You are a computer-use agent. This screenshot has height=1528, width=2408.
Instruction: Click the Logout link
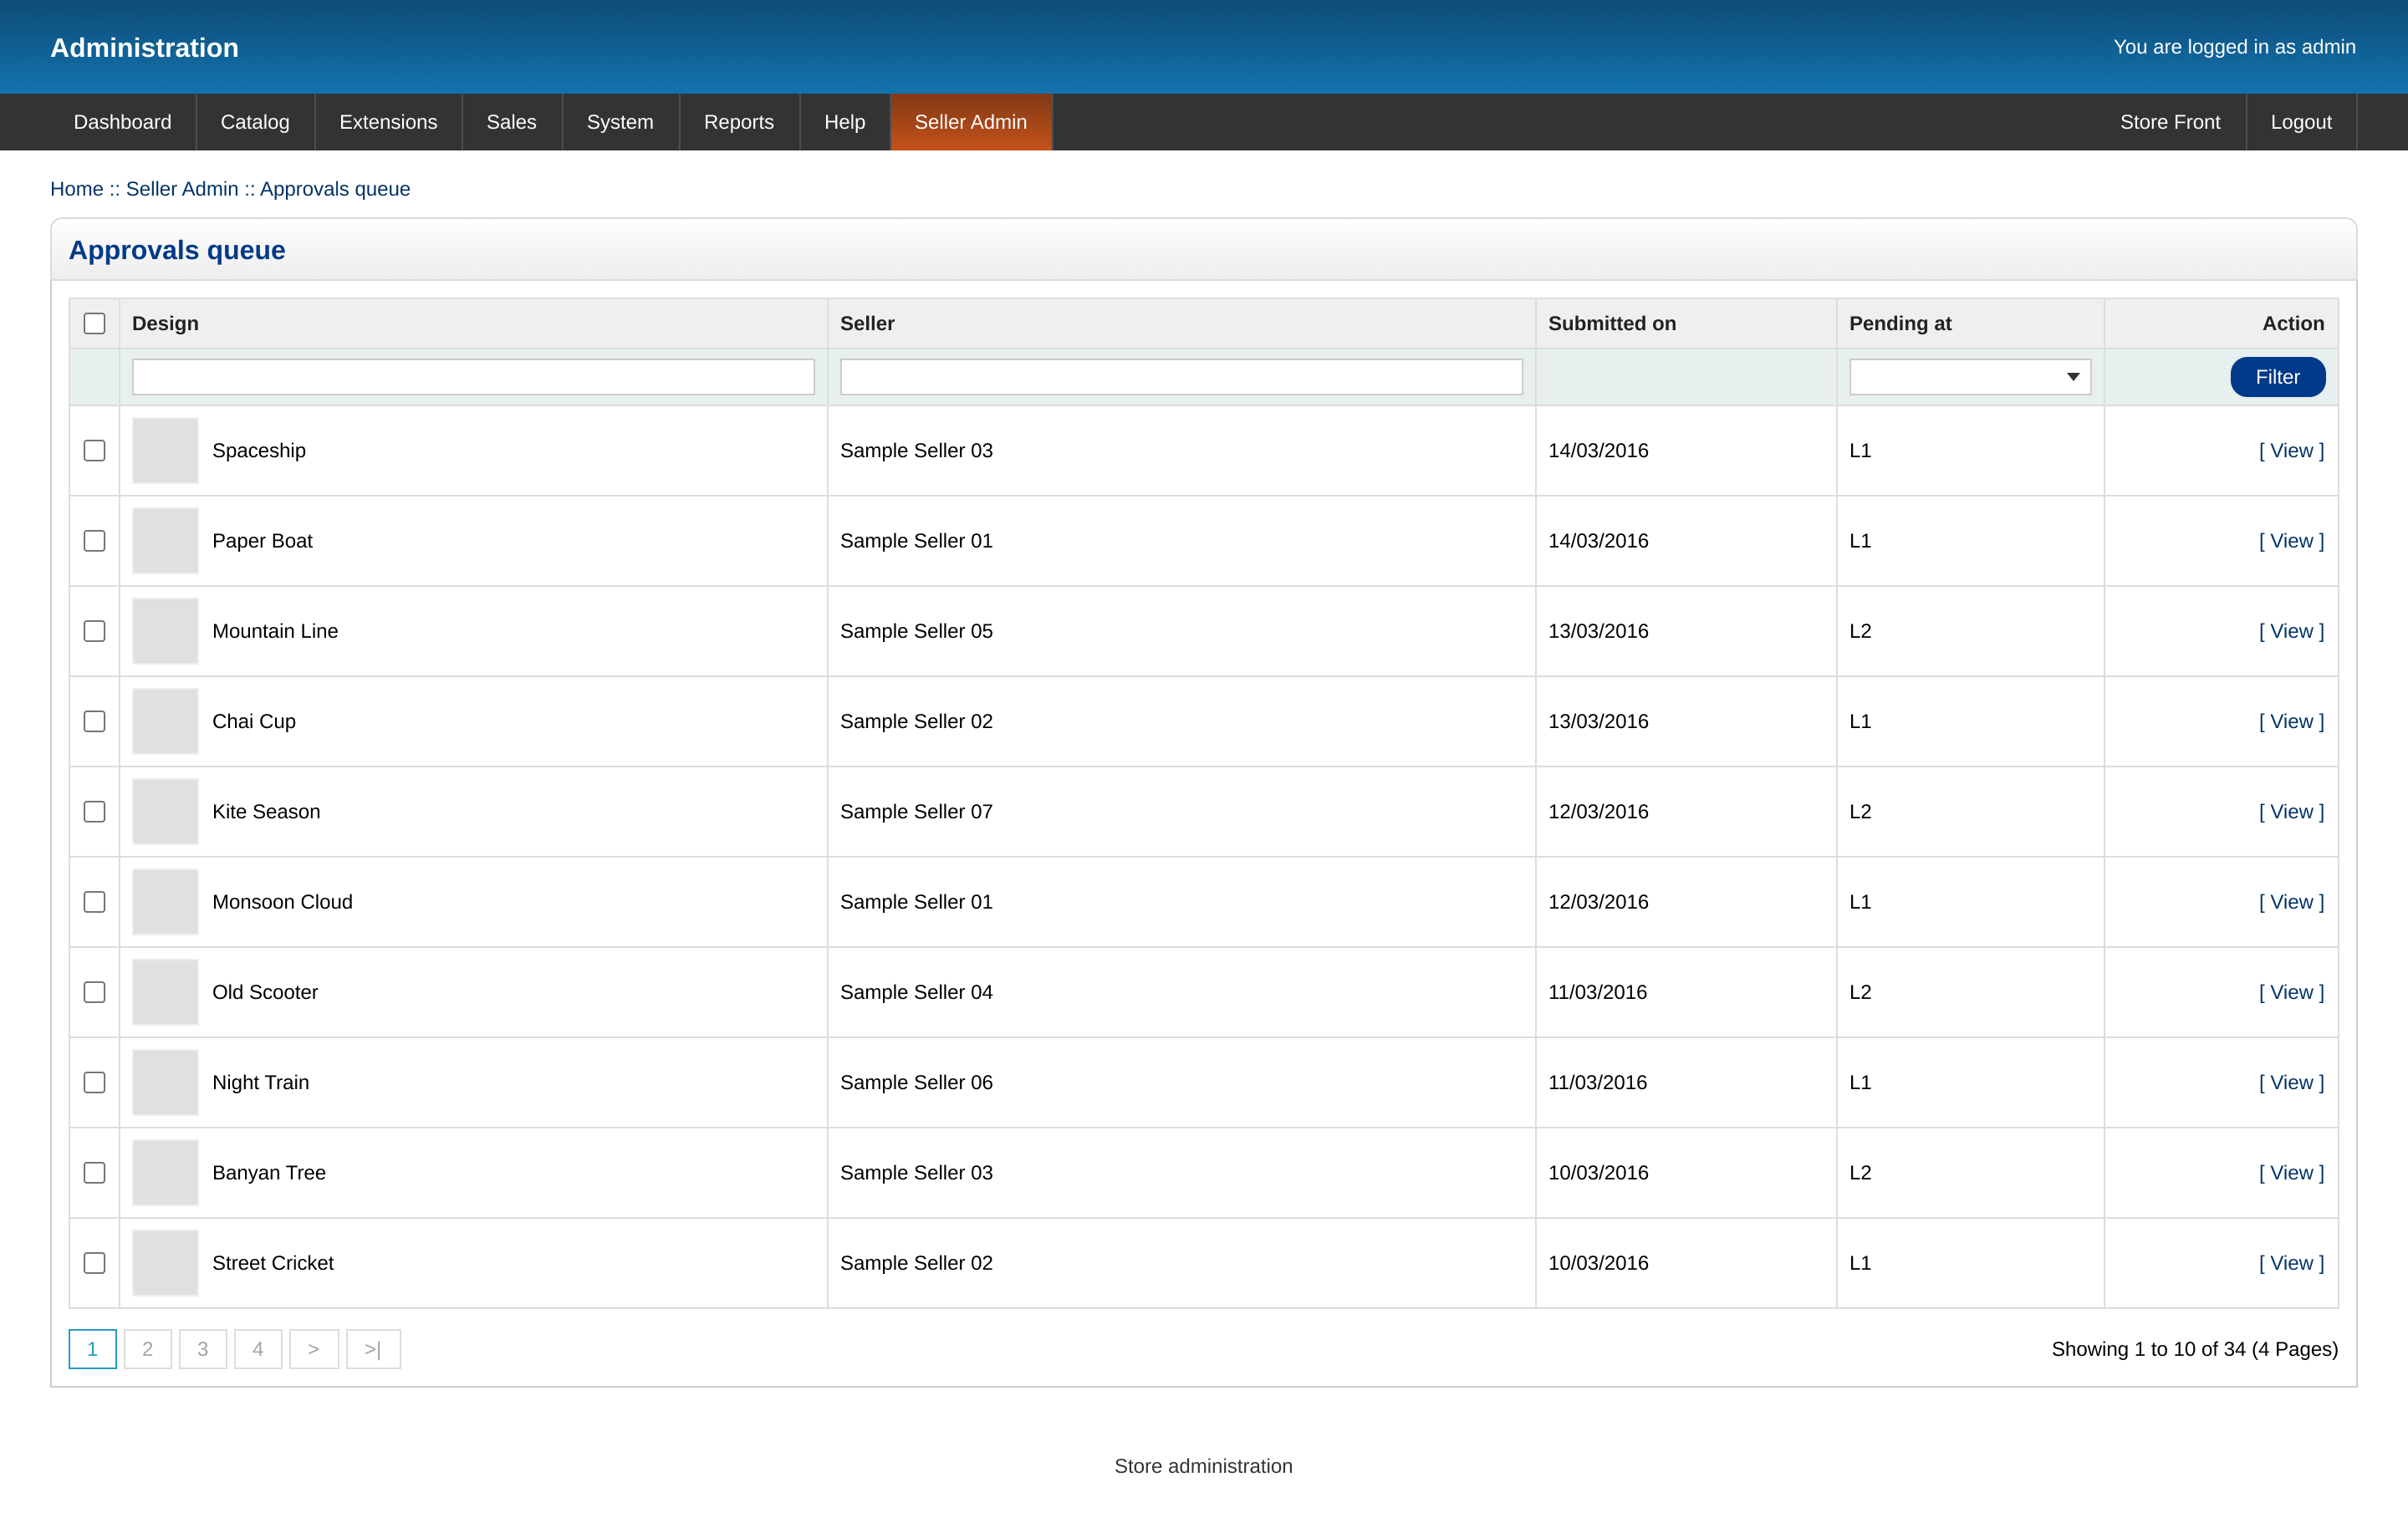[2300, 122]
